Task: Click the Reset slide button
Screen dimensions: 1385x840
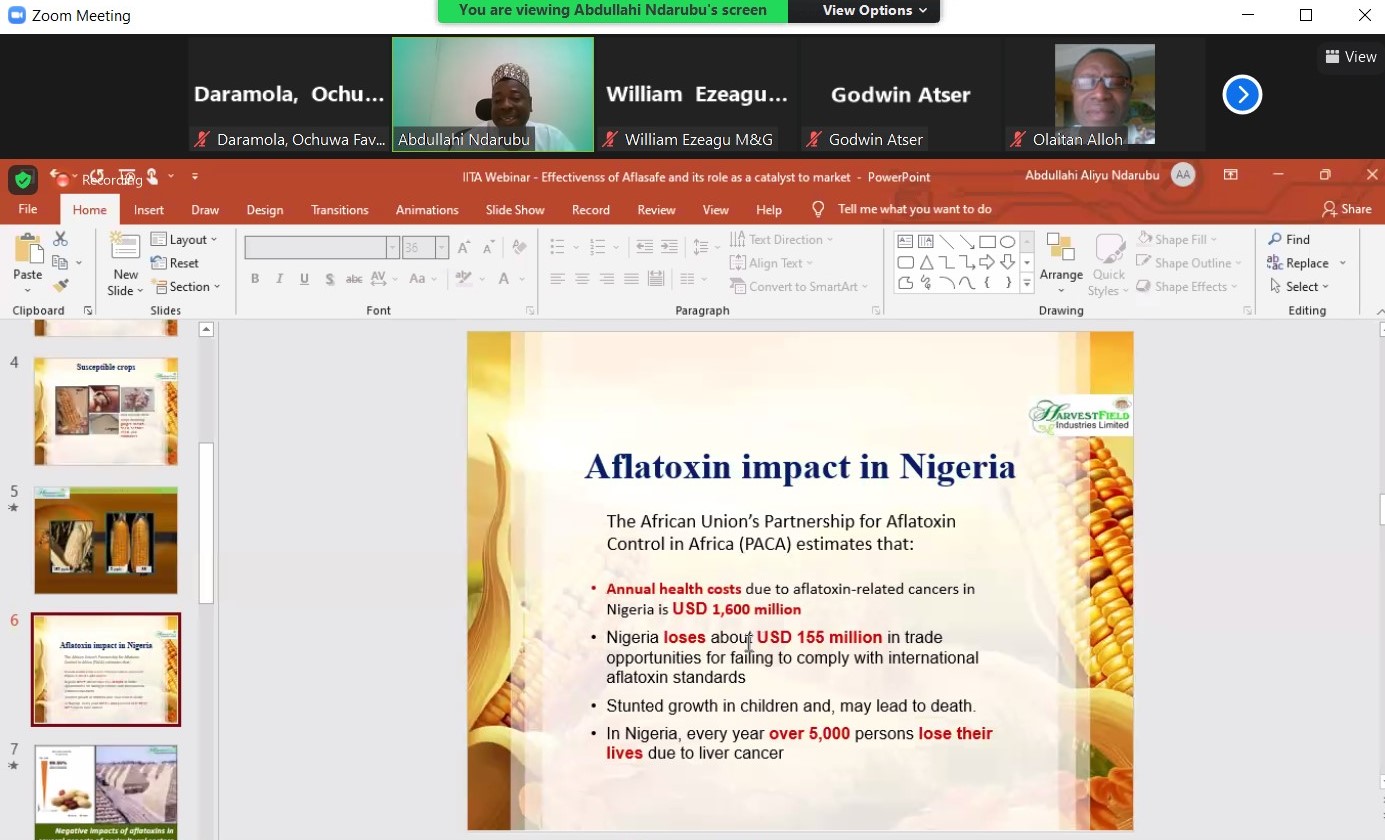Action: [176, 263]
